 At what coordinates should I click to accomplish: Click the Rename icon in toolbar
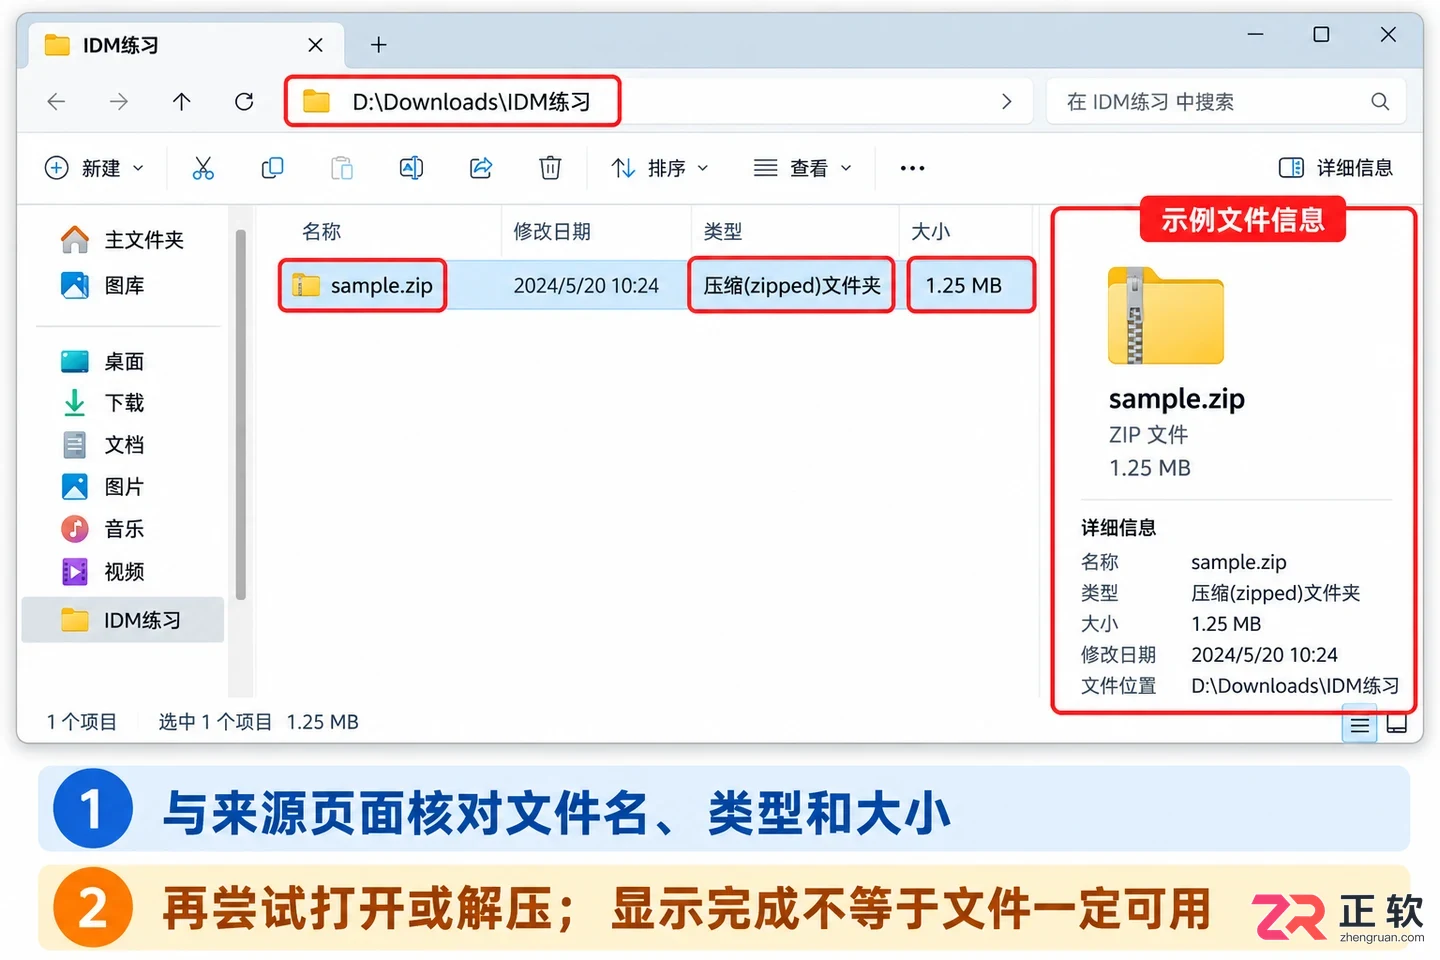click(411, 168)
